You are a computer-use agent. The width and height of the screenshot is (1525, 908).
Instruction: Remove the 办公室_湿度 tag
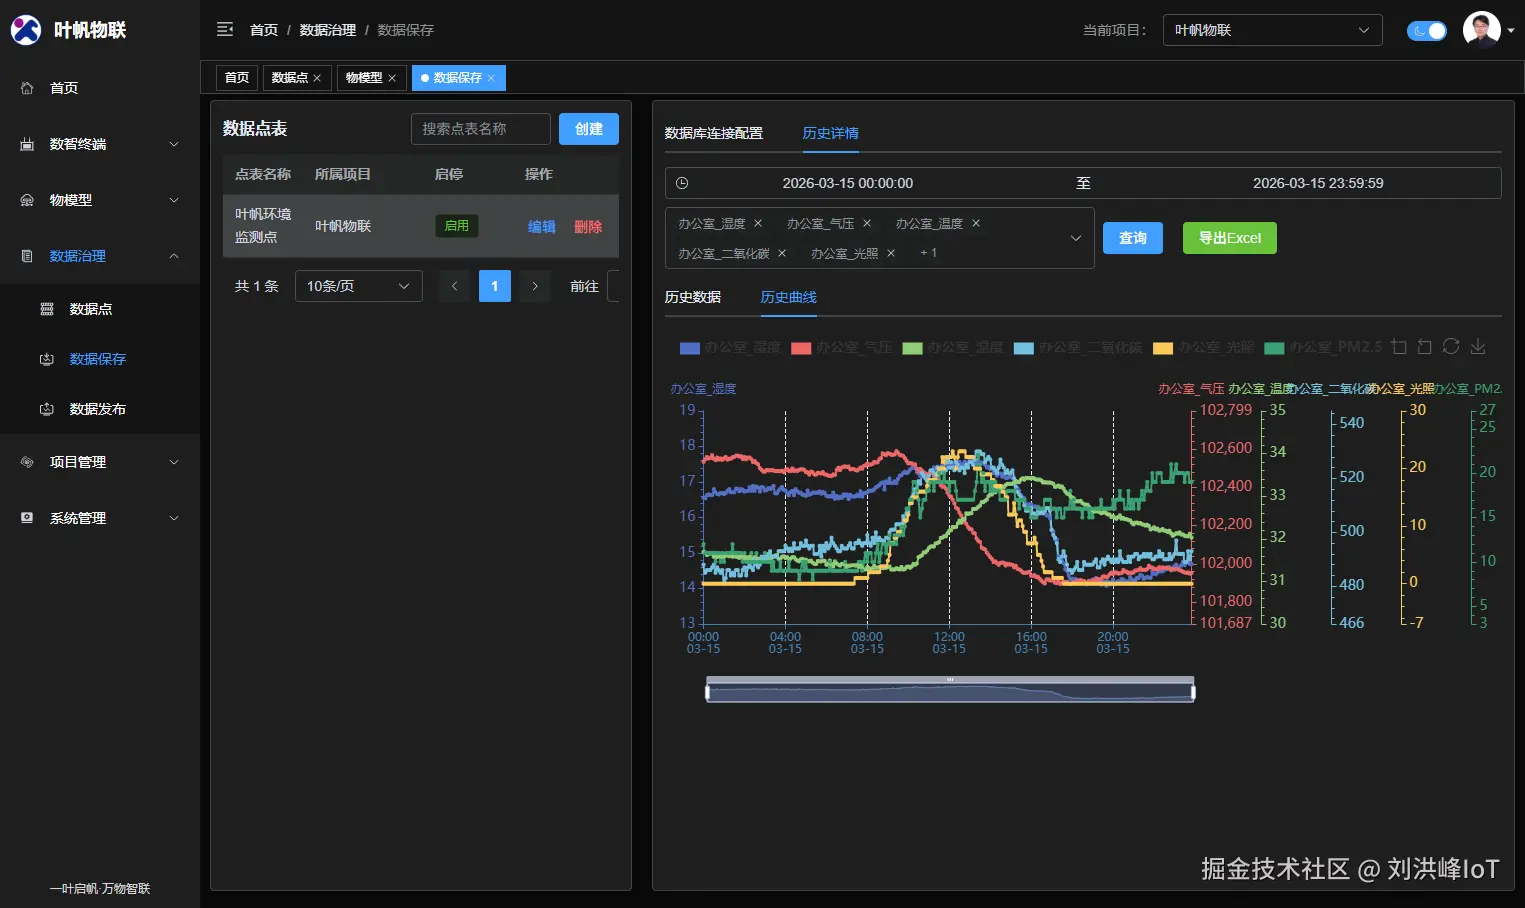click(758, 223)
